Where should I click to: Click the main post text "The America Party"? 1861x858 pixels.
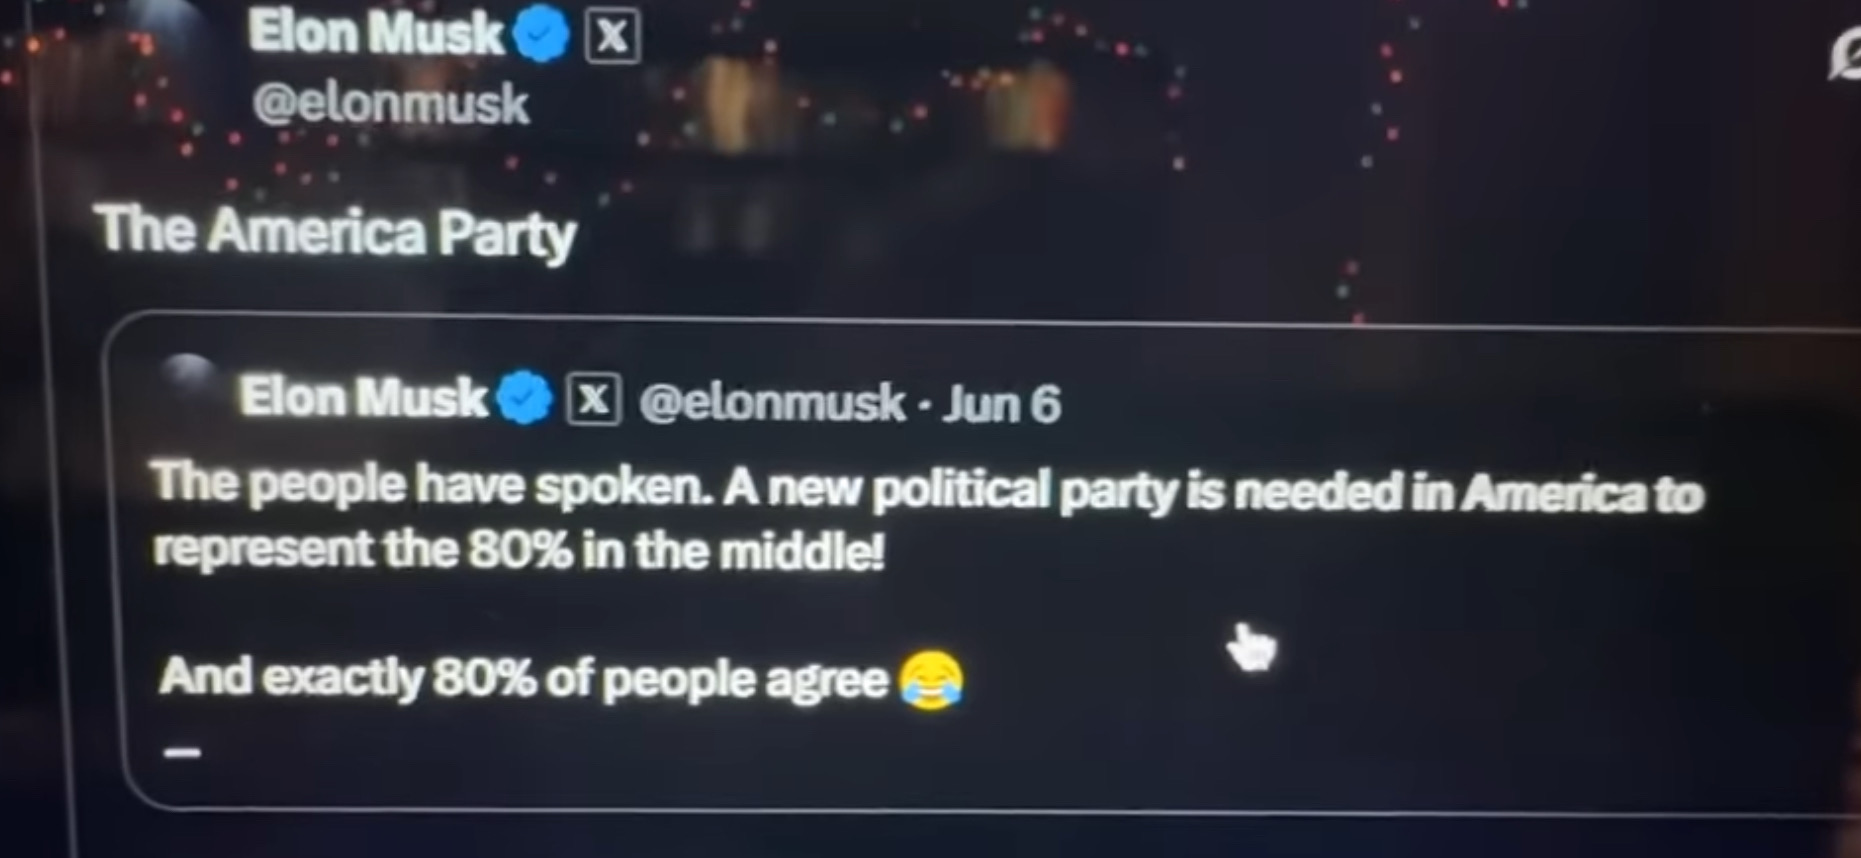[335, 232]
